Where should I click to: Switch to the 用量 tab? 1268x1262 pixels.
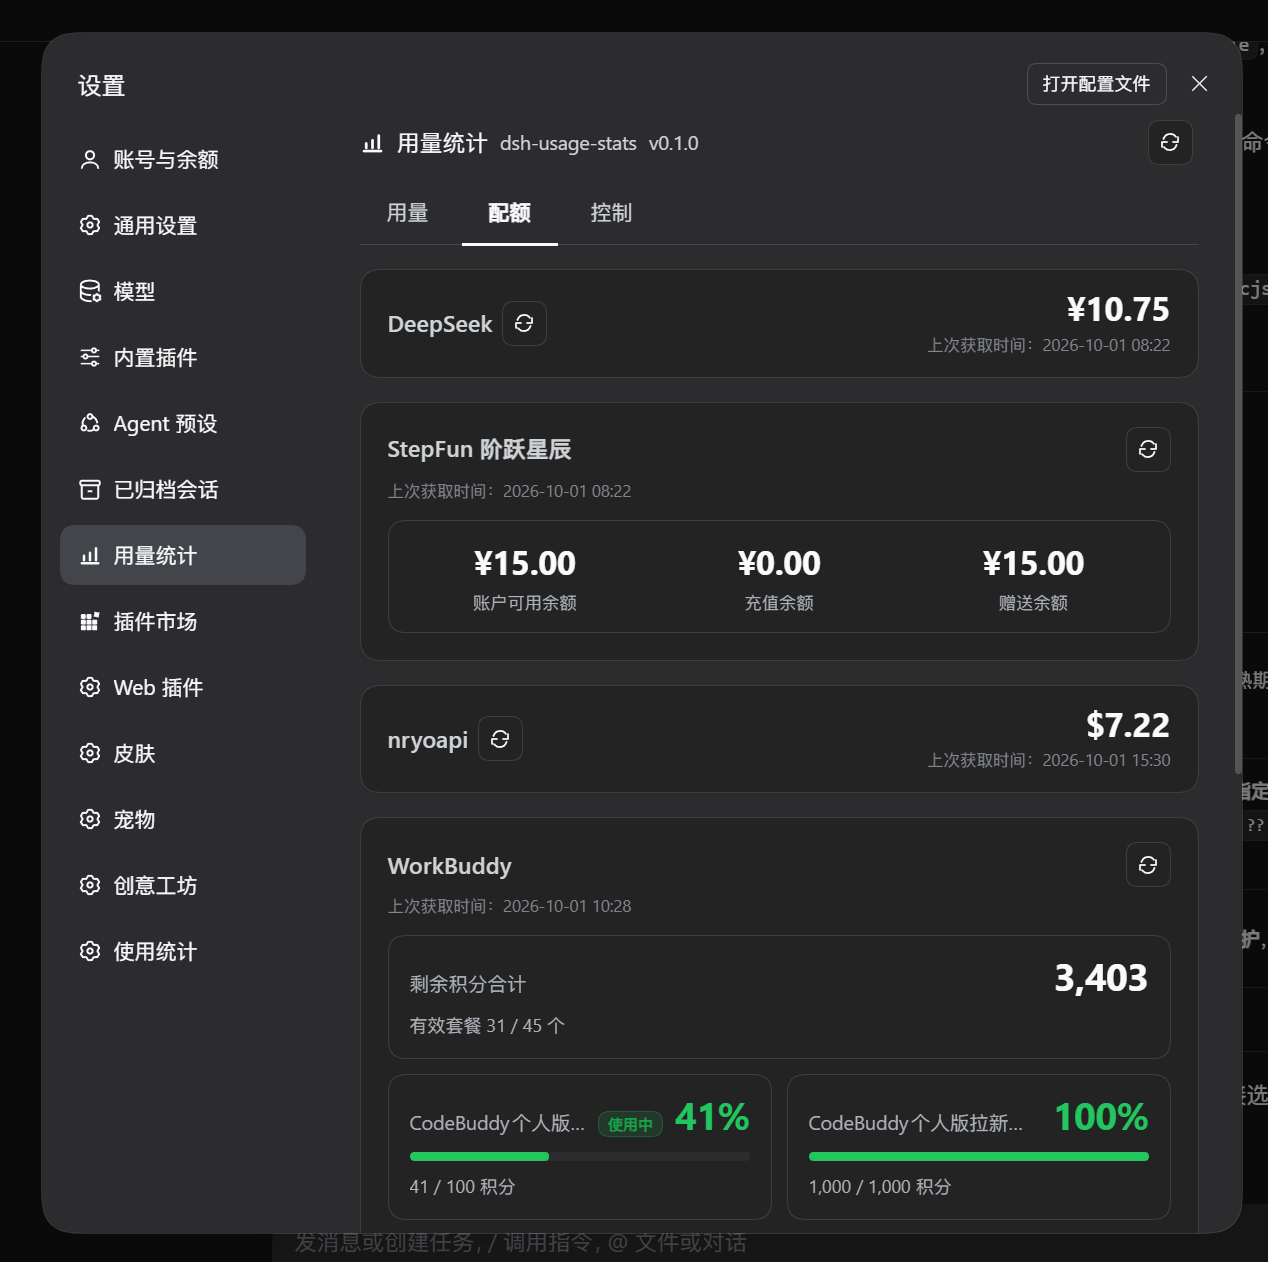click(x=408, y=213)
